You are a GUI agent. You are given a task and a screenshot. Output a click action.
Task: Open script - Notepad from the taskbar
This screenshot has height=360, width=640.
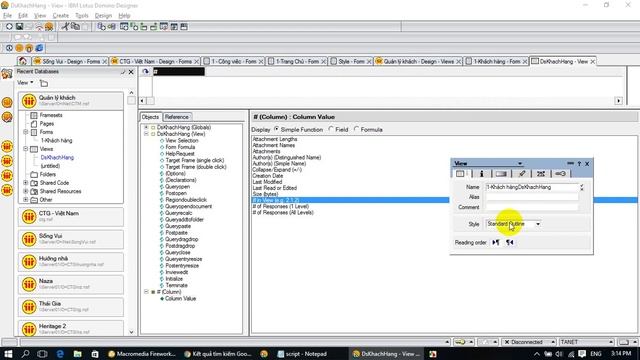coord(303,354)
